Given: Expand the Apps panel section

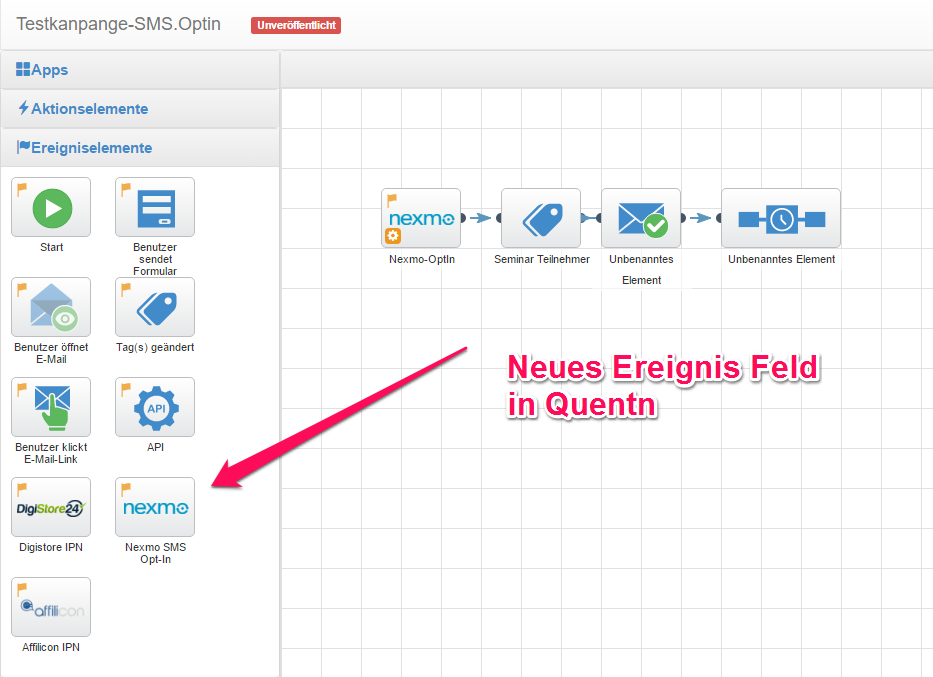Looking at the screenshot, I should [140, 70].
